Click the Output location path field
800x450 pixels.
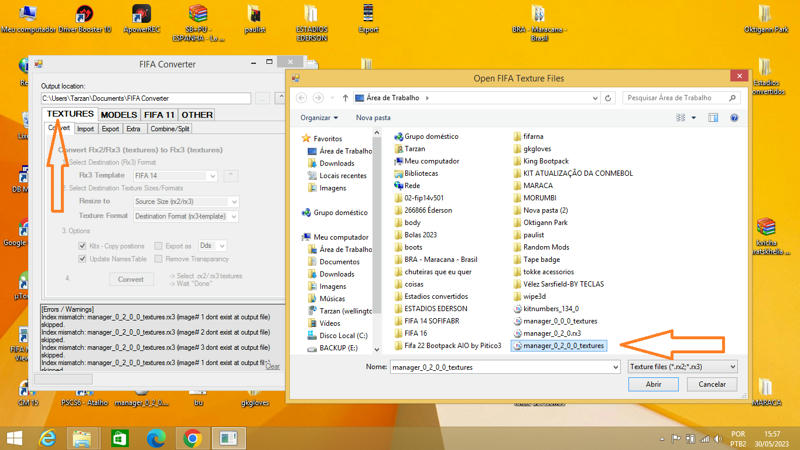pyautogui.click(x=146, y=98)
